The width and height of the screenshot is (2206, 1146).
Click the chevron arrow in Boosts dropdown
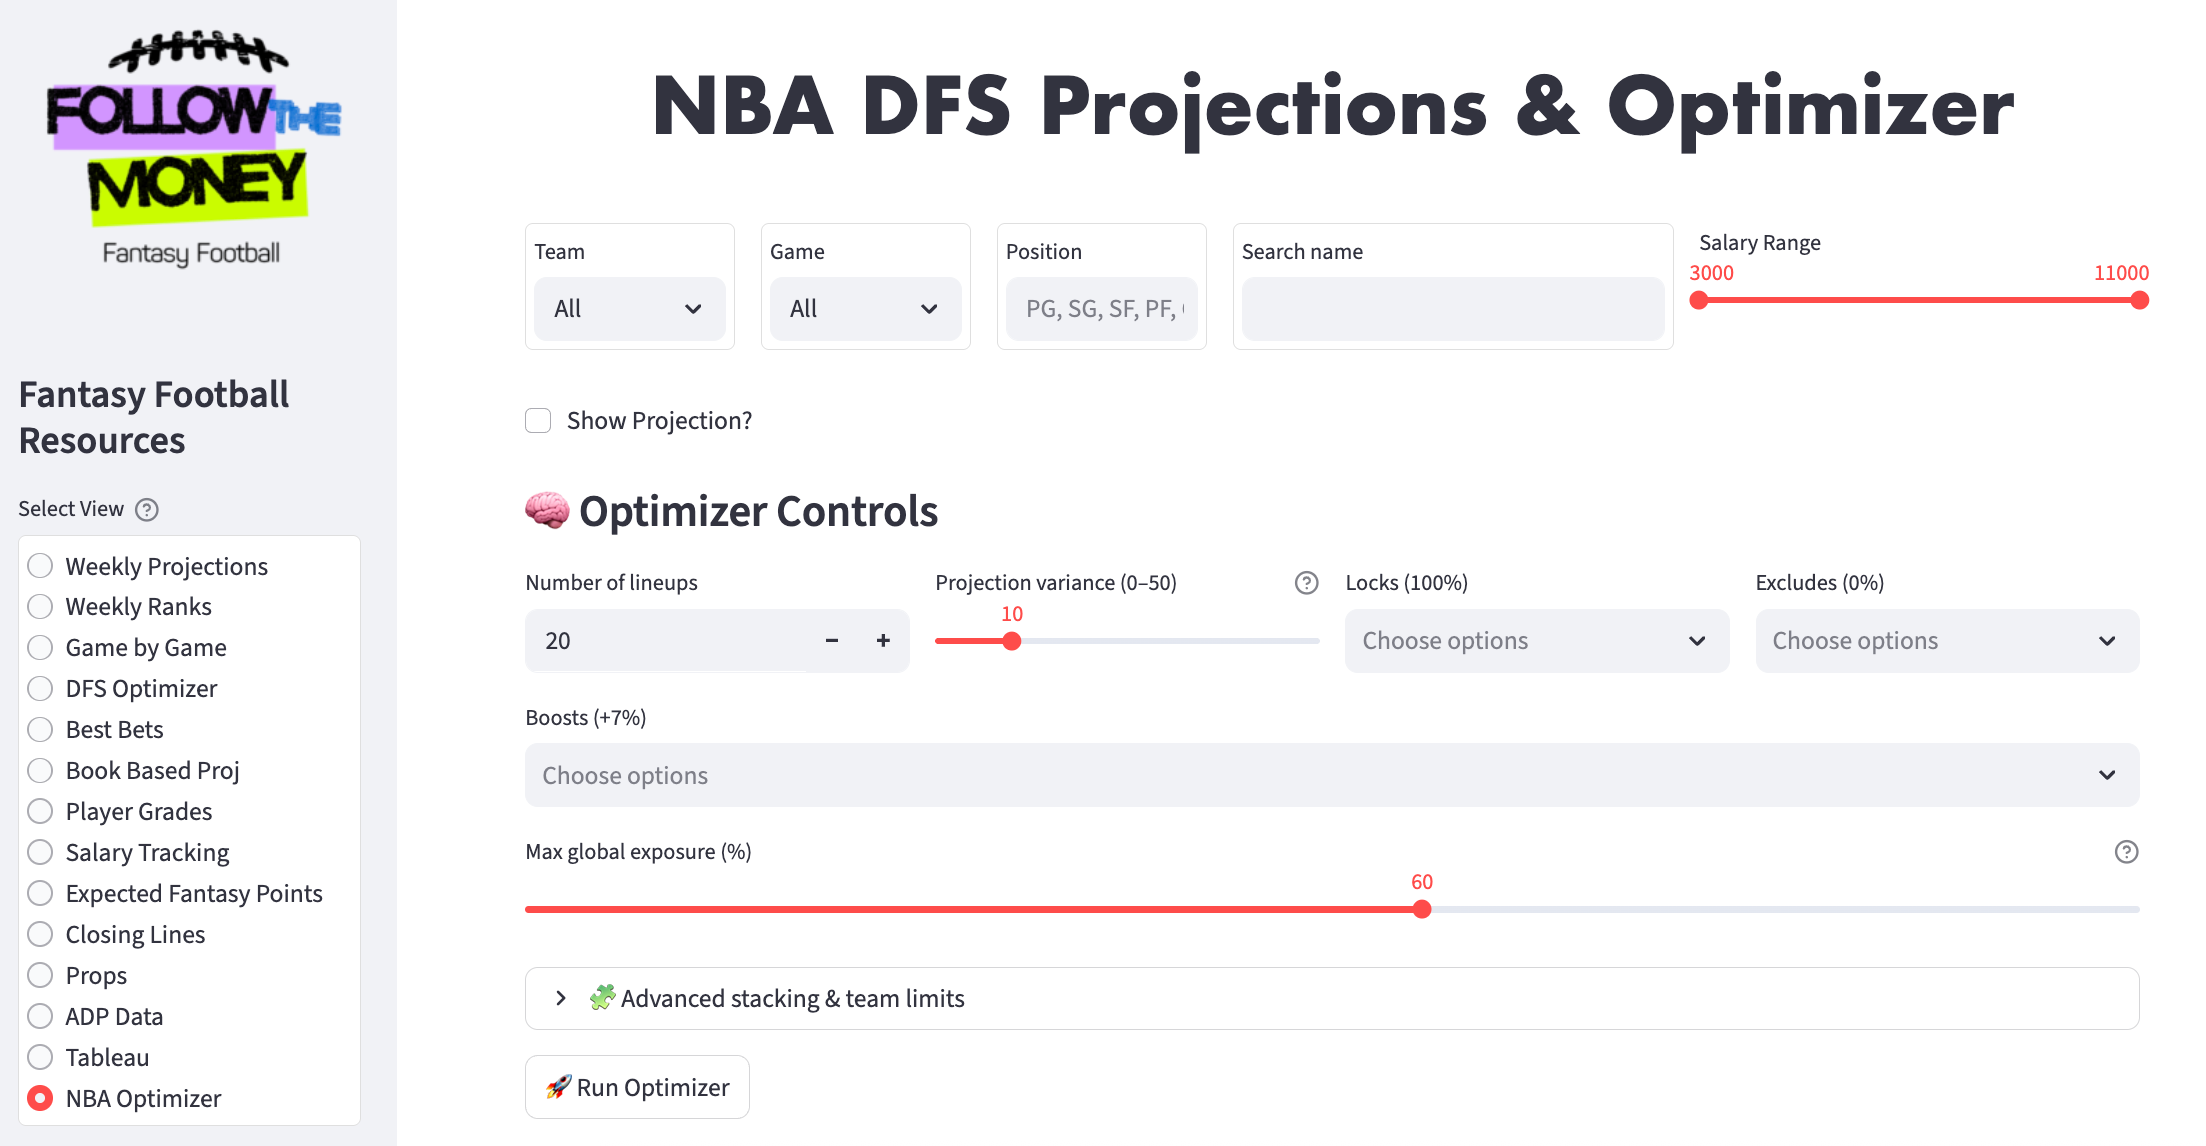[x=2106, y=776]
